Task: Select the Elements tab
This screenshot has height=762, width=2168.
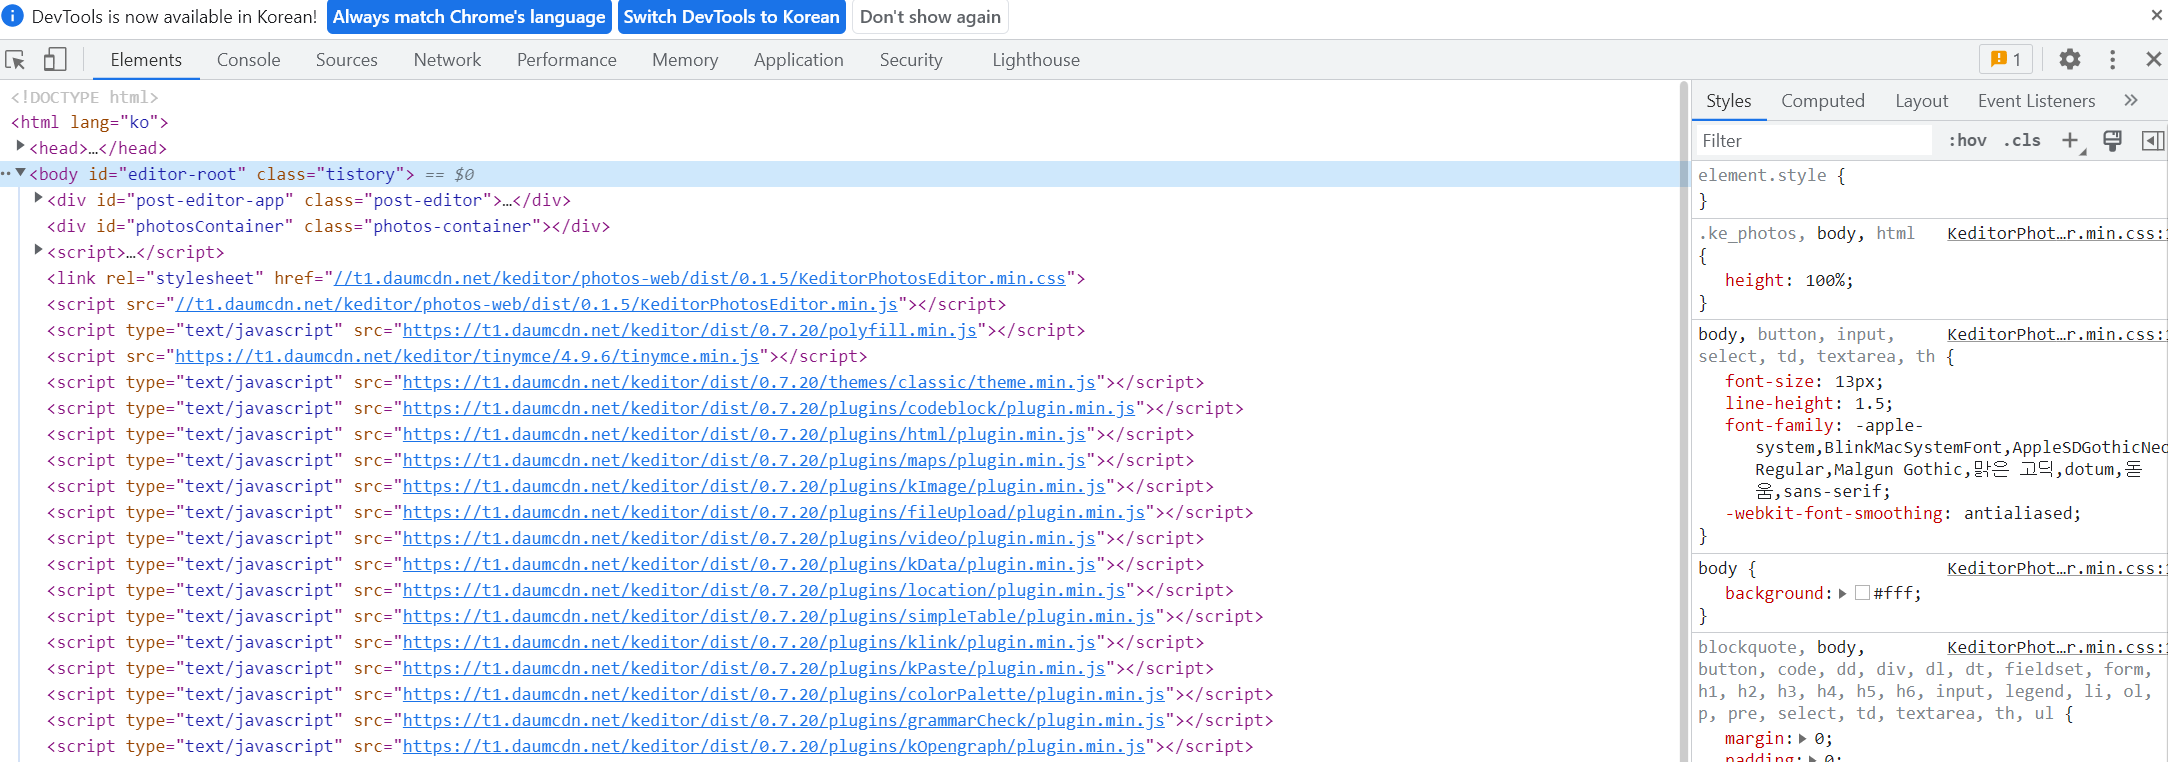Action: [x=146, y=60]
